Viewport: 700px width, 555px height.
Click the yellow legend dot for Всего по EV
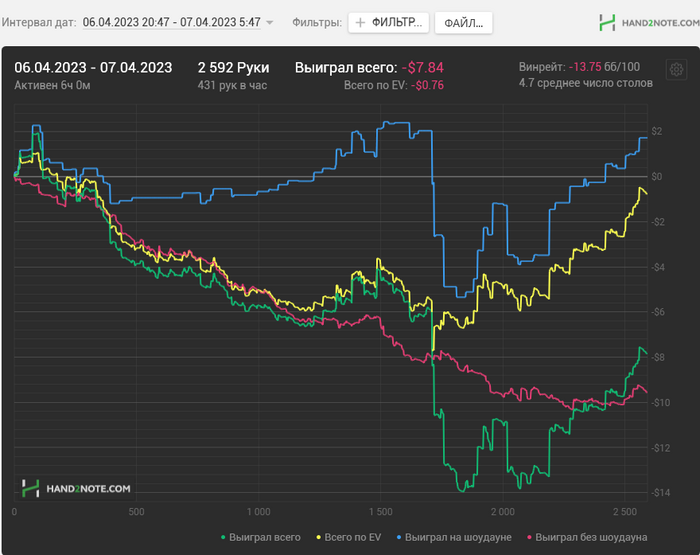point(319,538)
